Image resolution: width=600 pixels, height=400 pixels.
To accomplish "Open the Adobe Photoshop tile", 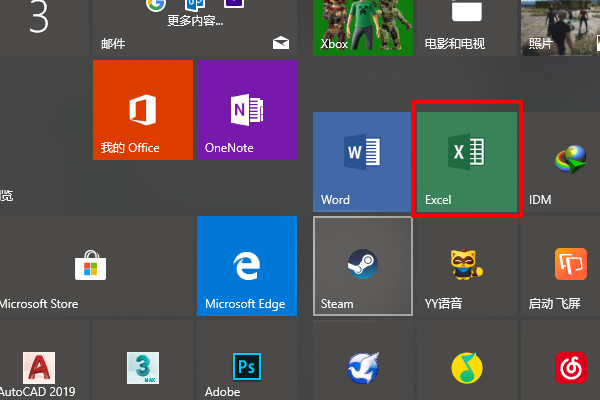I will coord(246,368).
